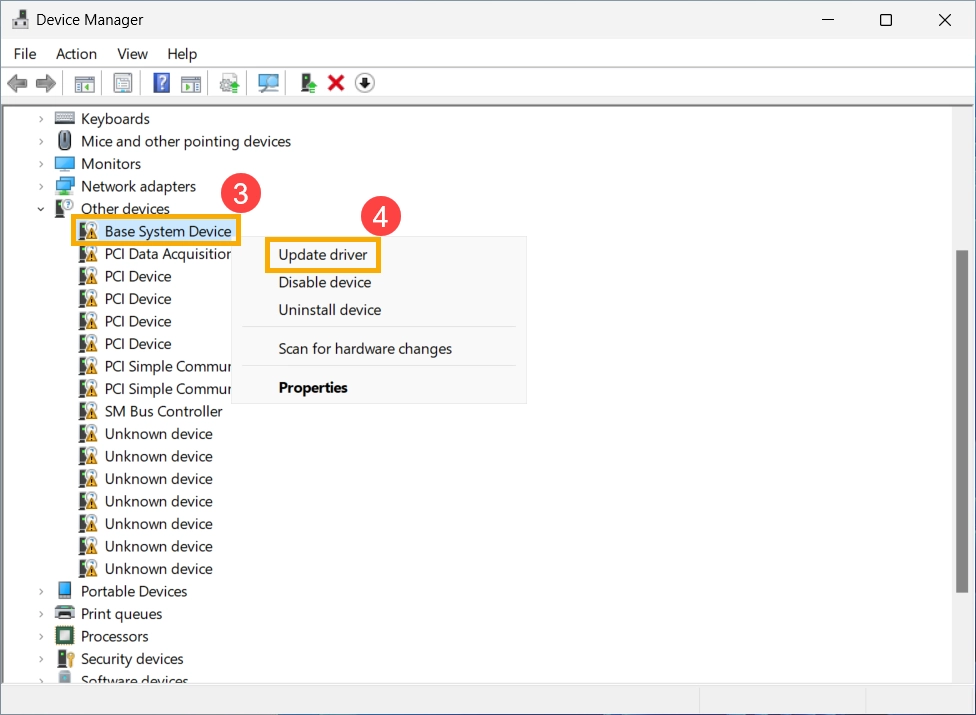Click the Mice and other pointing devices icon

coord(65,141)
